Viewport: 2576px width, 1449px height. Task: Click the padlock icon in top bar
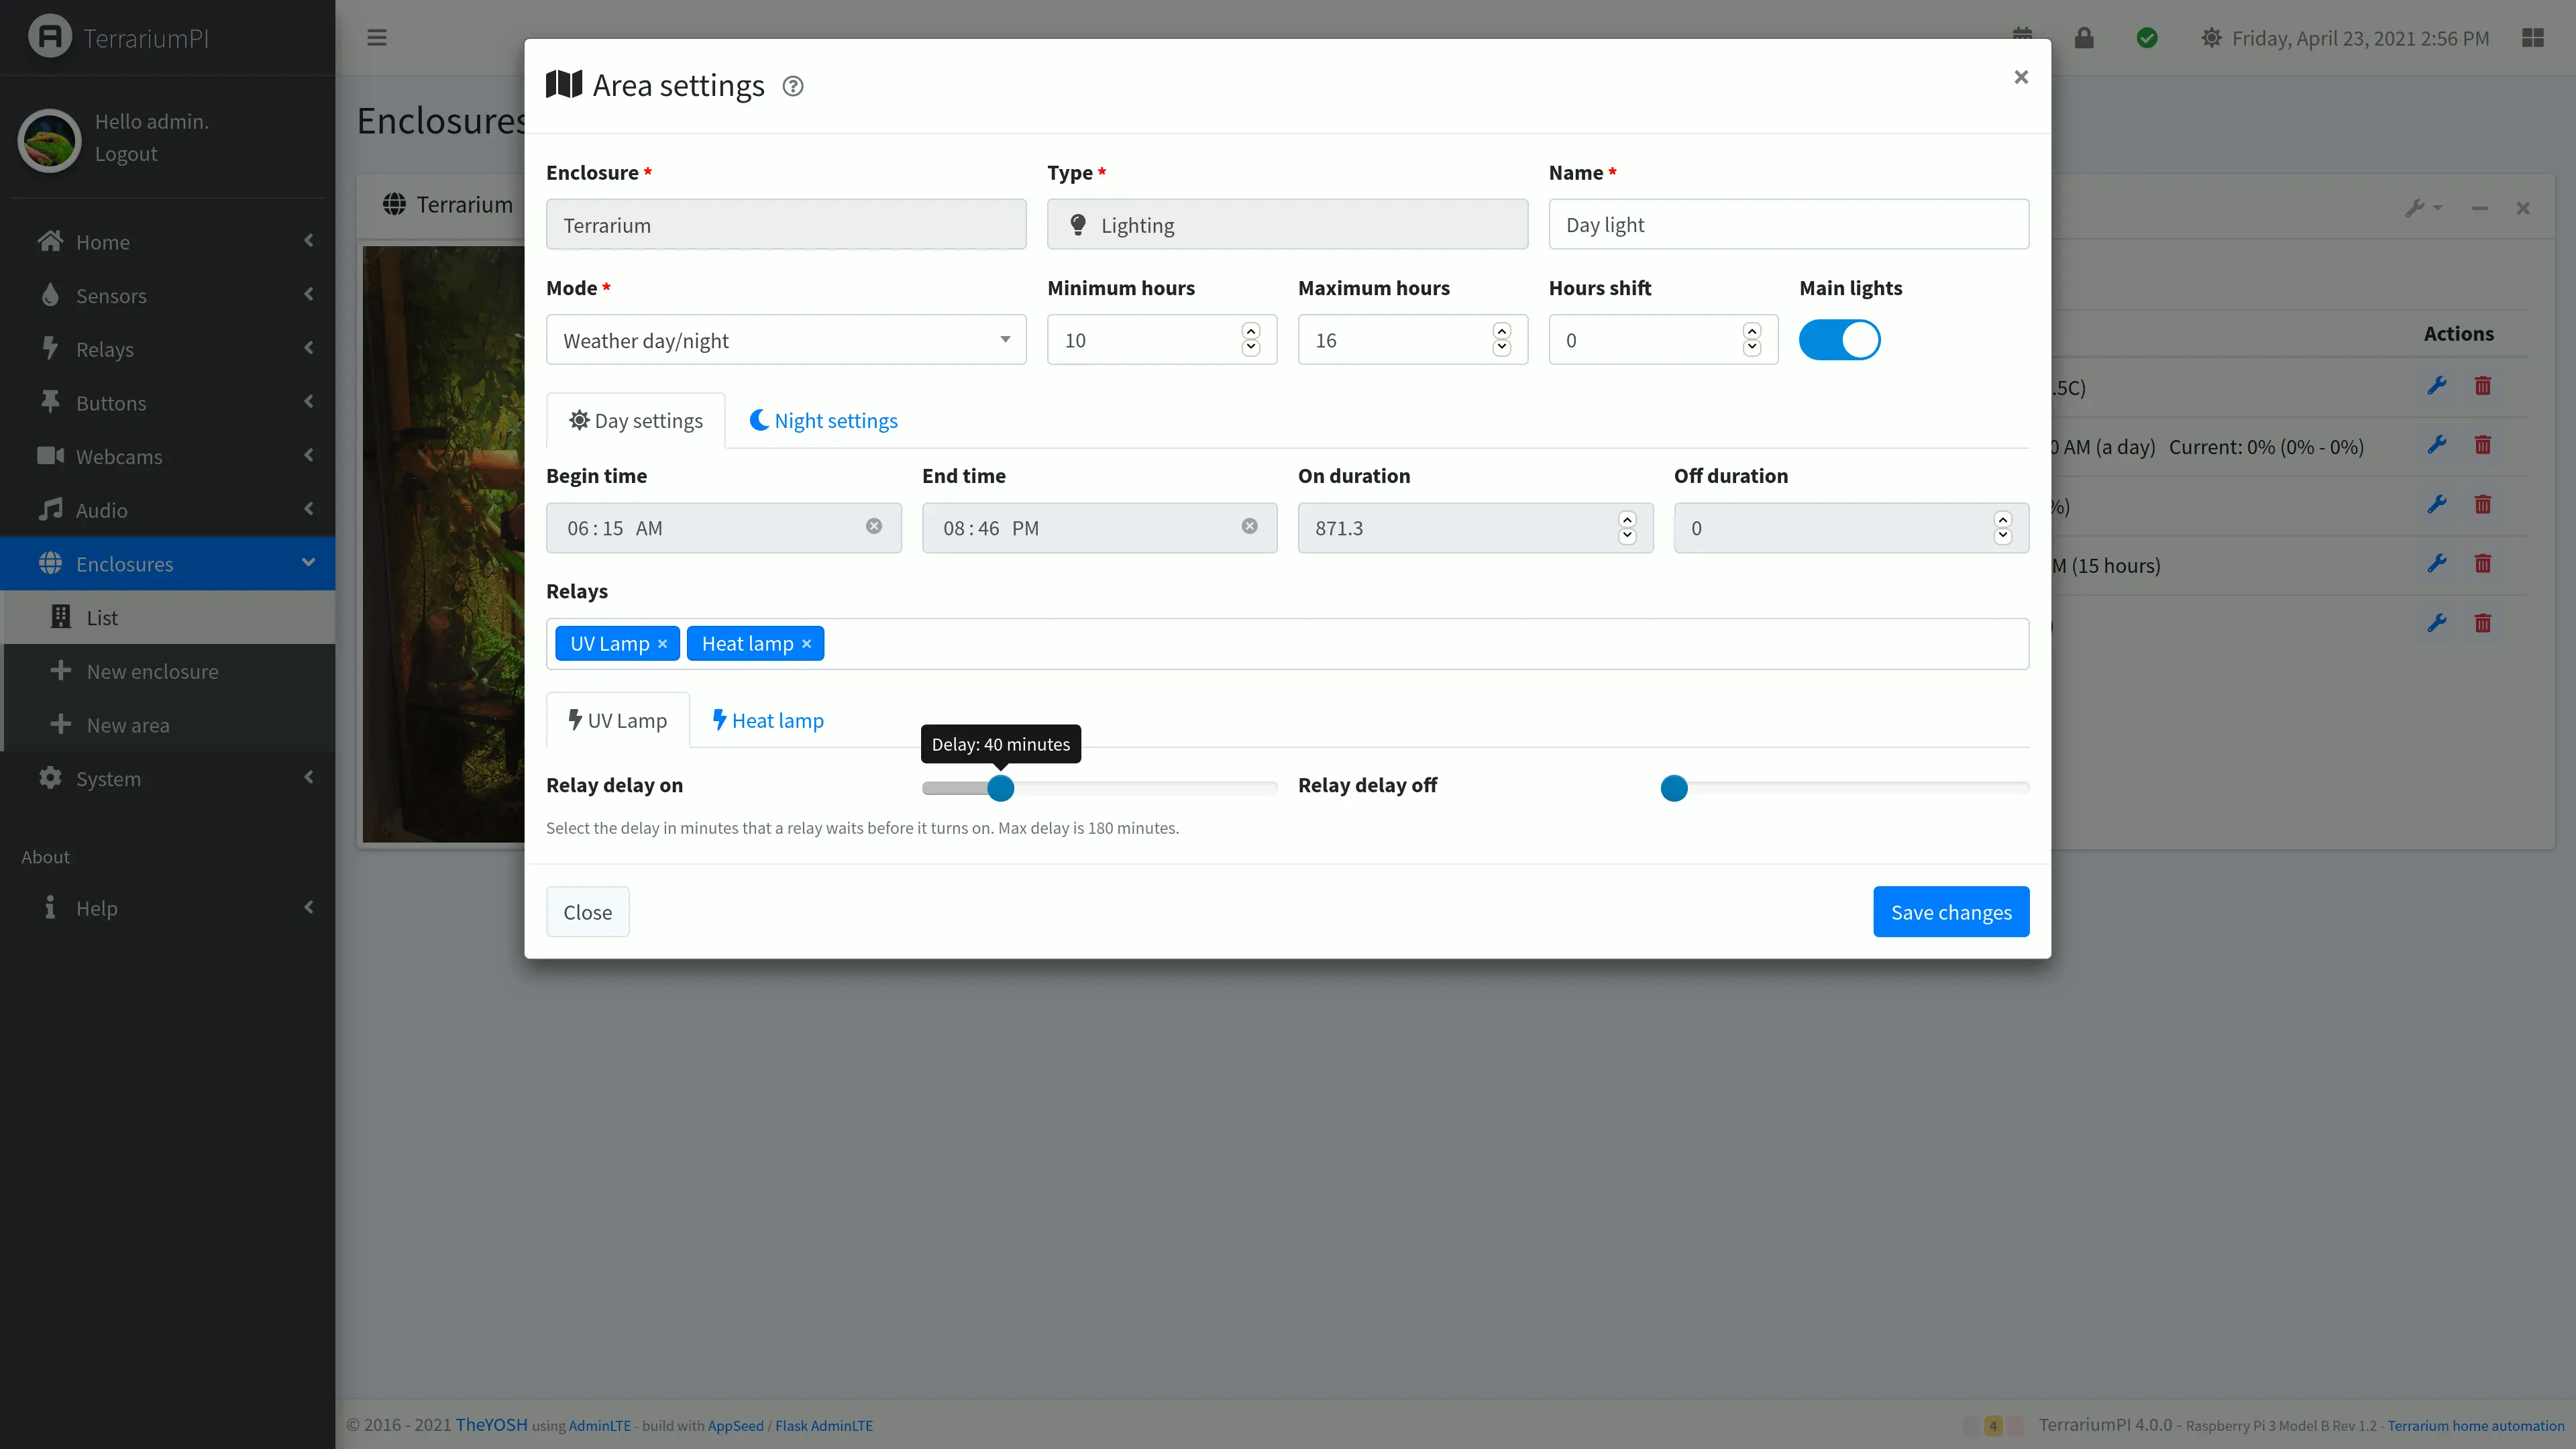coord(2084,38)
